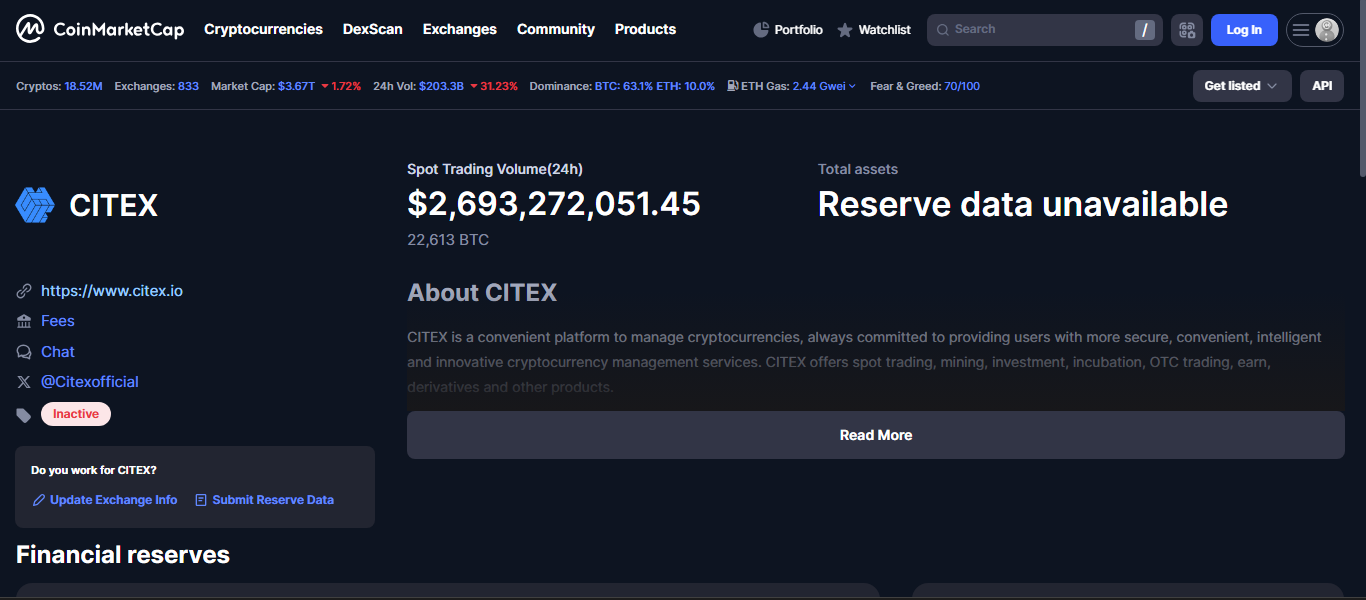Click the Dominance BTC 63.1% ETH 10.0% value
Viewport: 1366px width, 600px height.
point(655,86)
